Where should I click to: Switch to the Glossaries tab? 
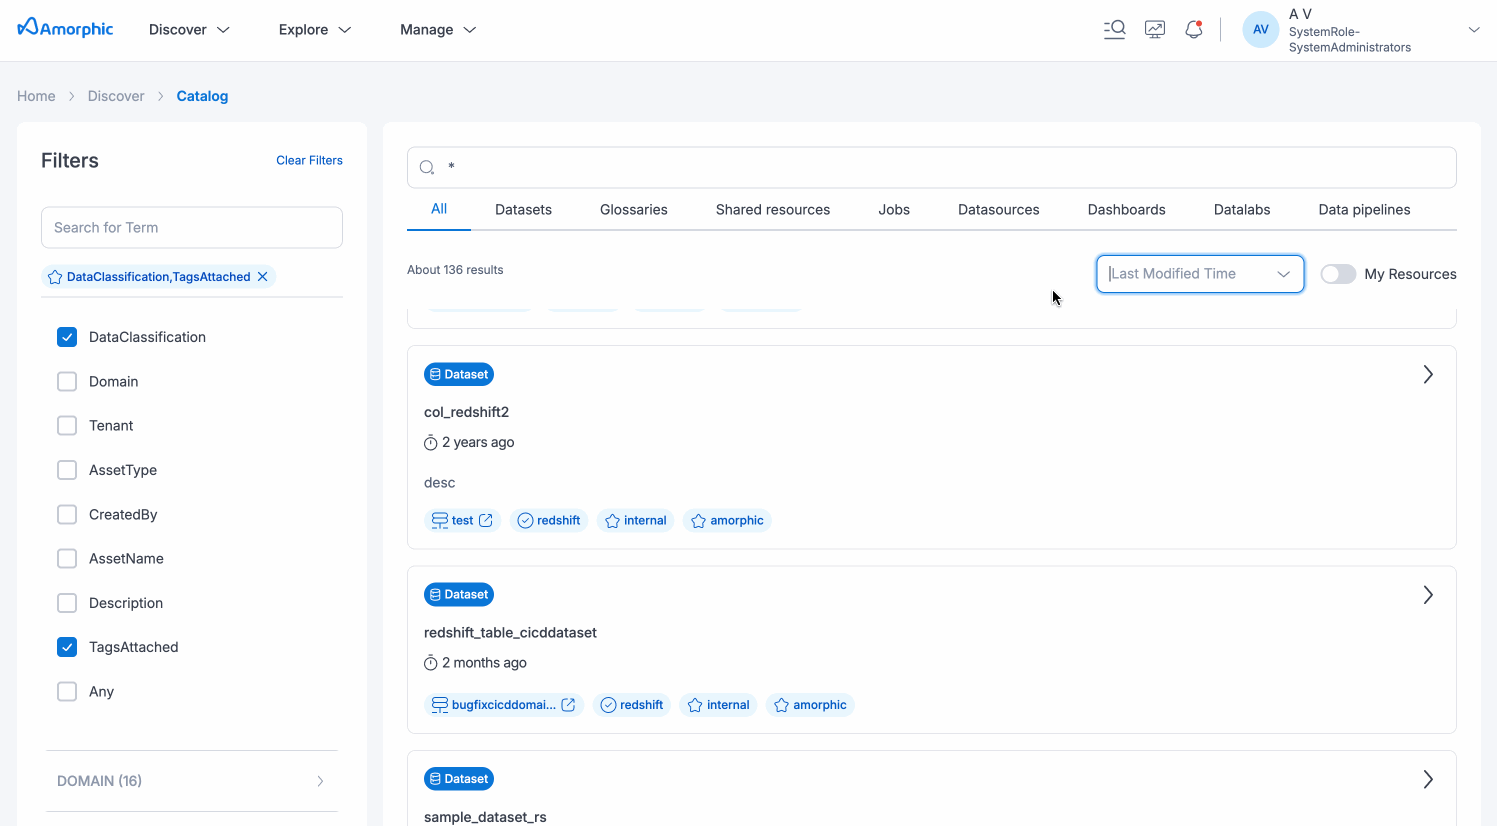click(633, 210)
